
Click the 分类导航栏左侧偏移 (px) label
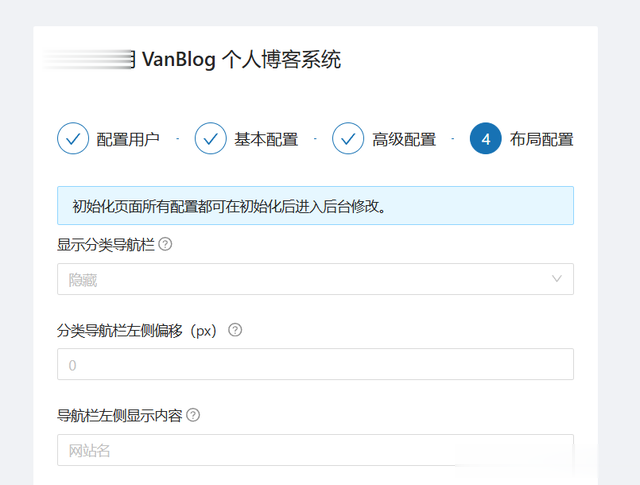[137, 330]
